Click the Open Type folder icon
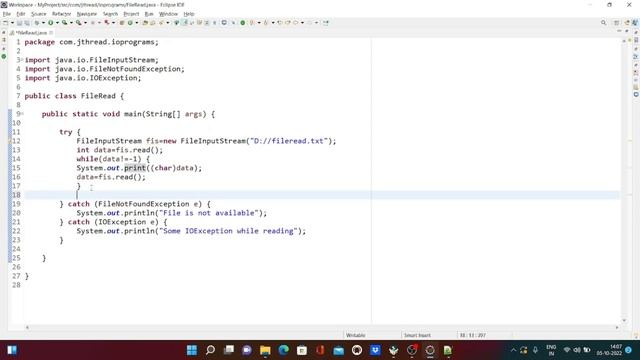 coord(145,23)
